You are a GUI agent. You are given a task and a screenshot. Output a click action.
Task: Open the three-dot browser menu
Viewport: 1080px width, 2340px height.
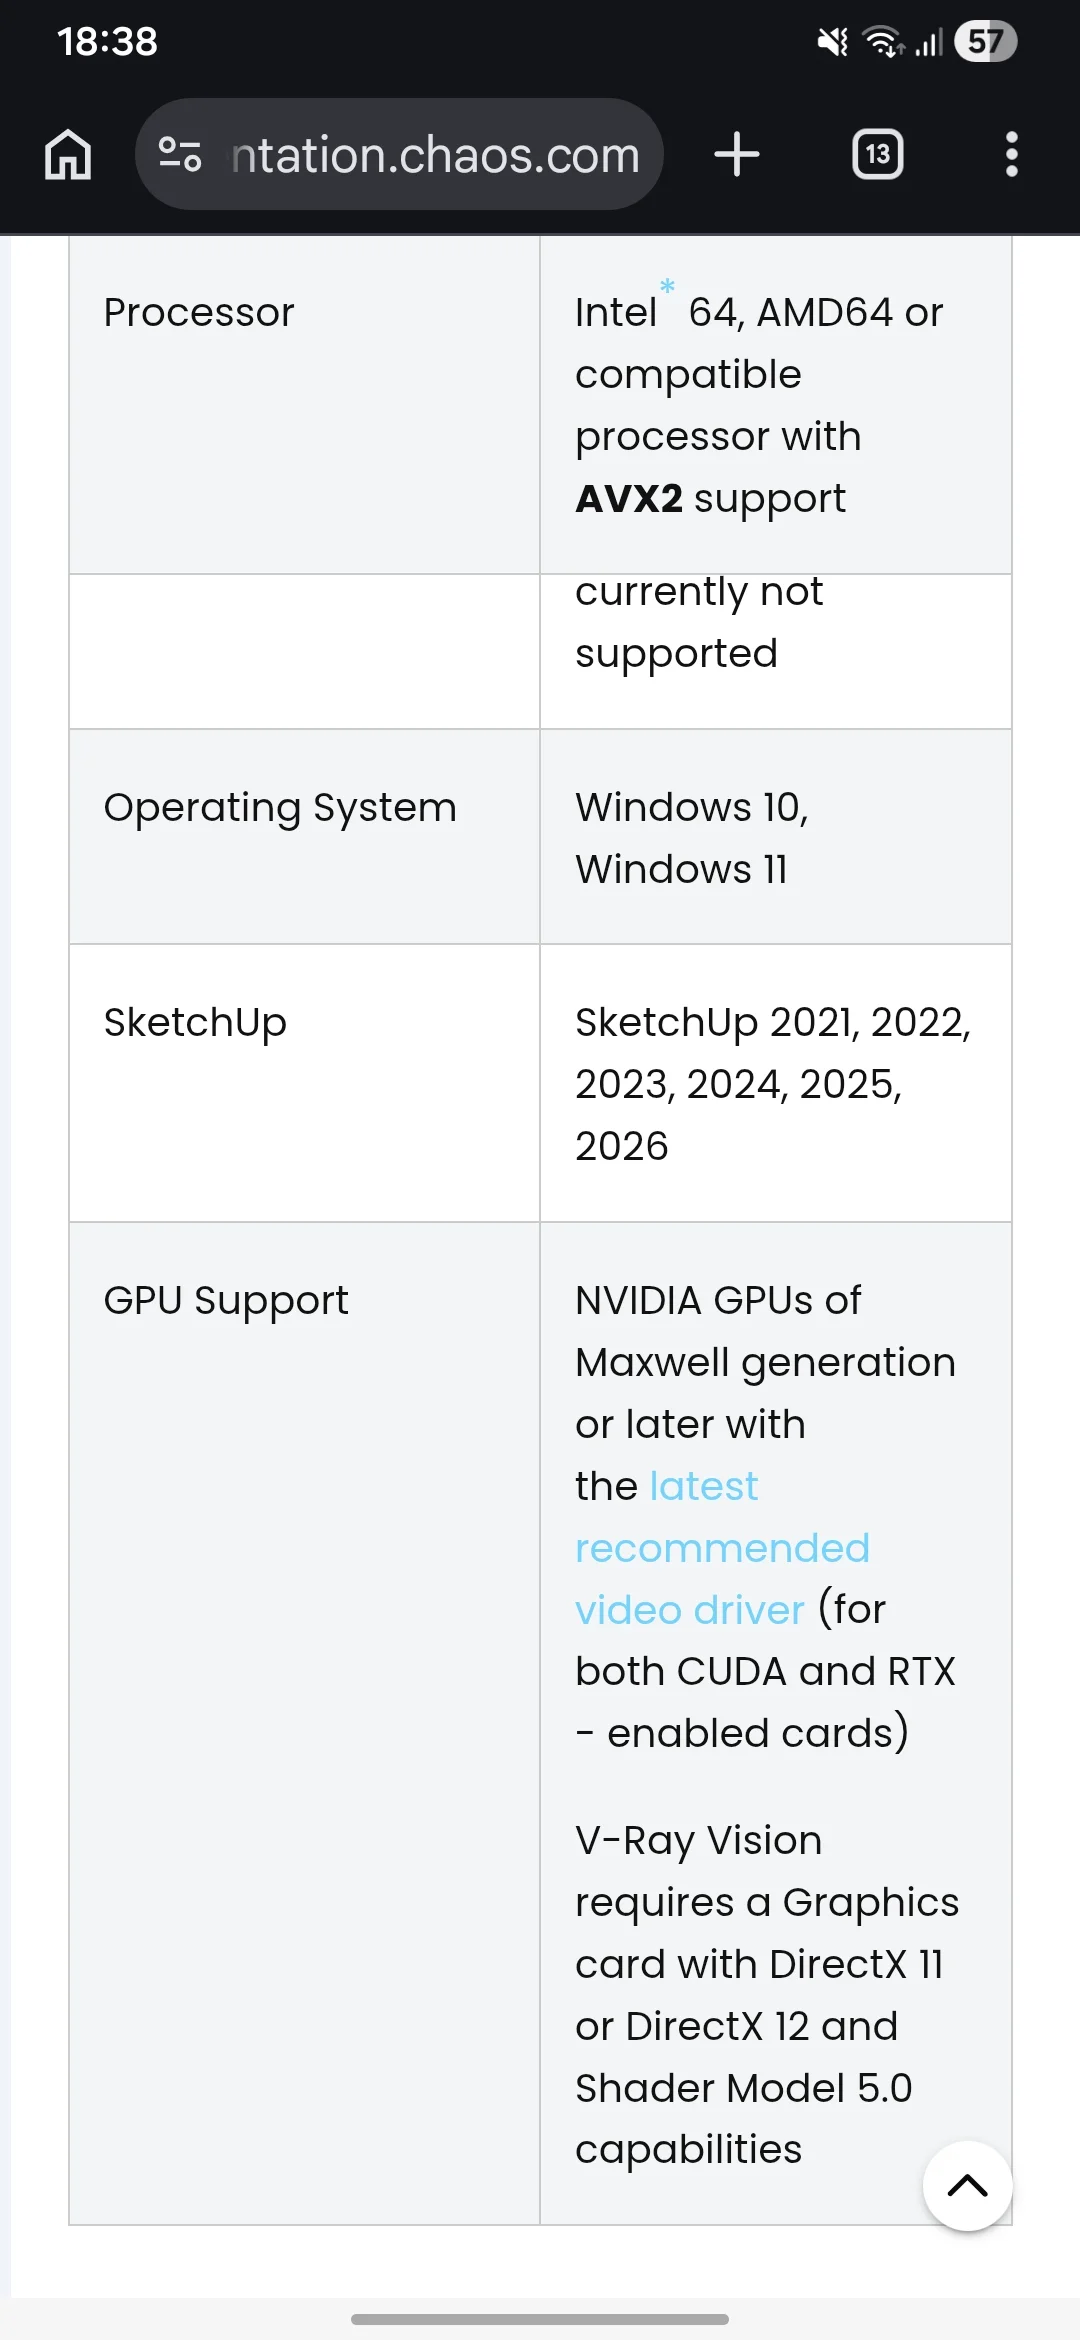[x=1011, y=155]
